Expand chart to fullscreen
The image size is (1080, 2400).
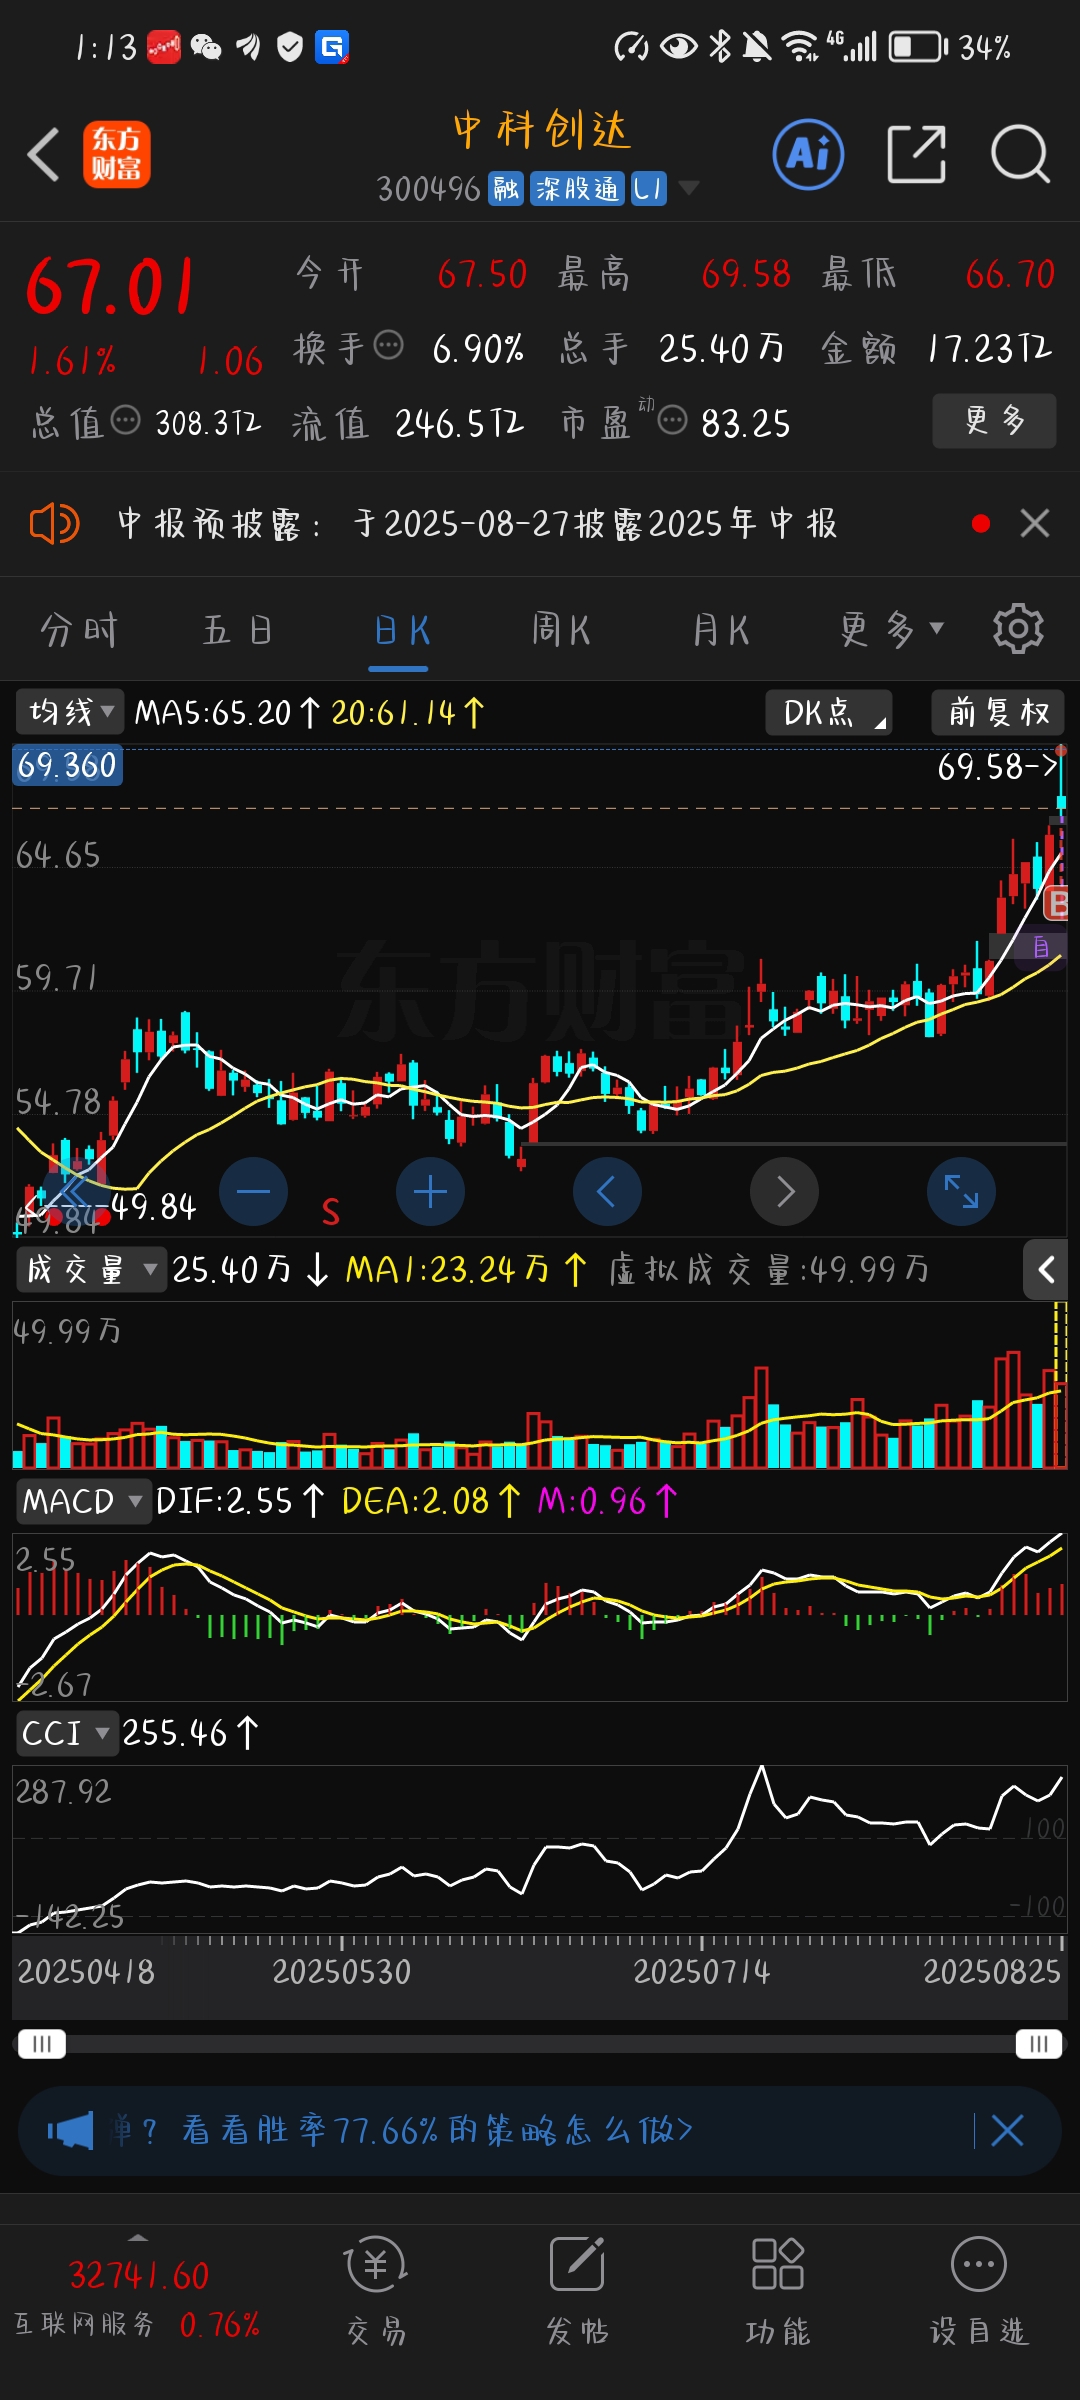[961, 1191]
